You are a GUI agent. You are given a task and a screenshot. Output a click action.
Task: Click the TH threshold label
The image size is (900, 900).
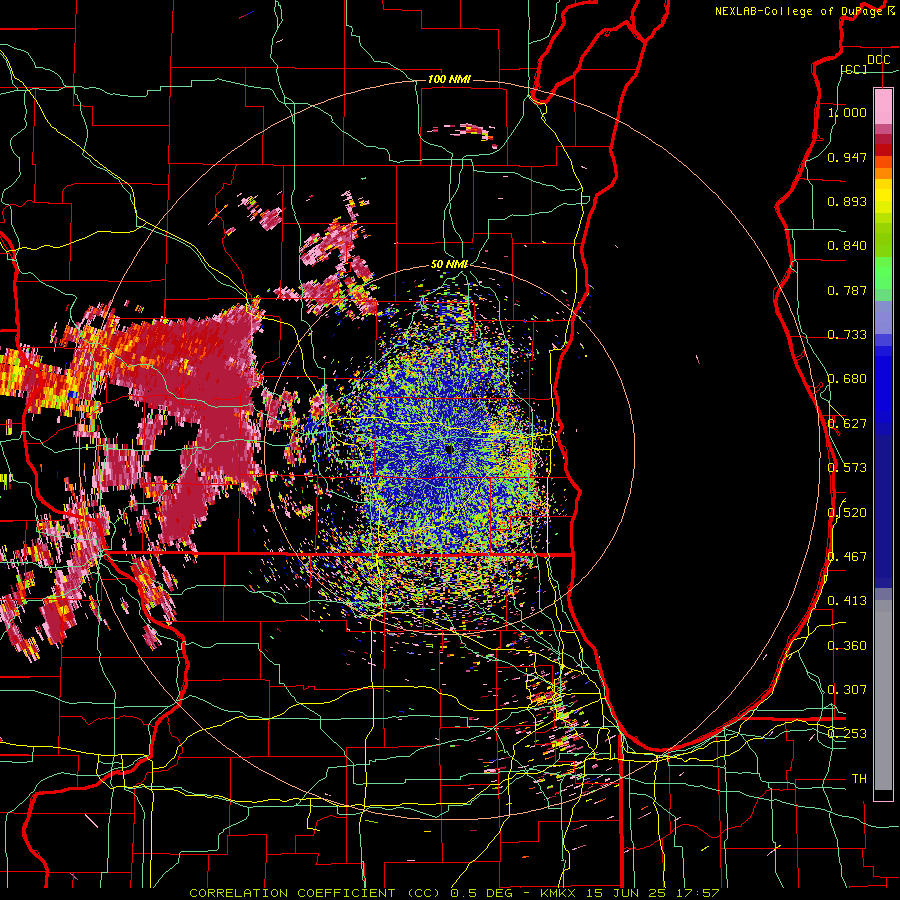tap(859, 779)
